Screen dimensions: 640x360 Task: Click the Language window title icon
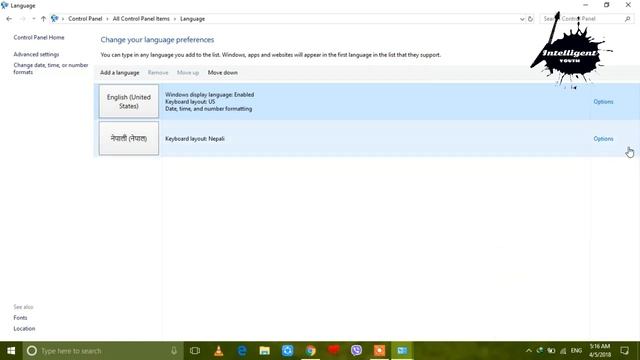point(4,5)
